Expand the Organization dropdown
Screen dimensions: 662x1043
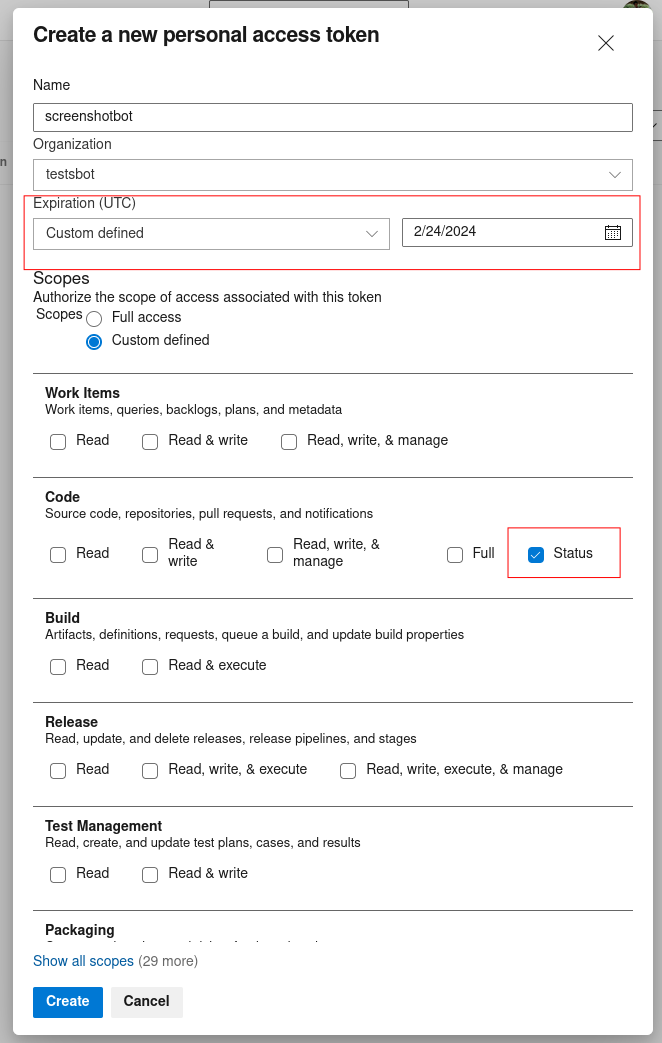[x=614, y=174]
